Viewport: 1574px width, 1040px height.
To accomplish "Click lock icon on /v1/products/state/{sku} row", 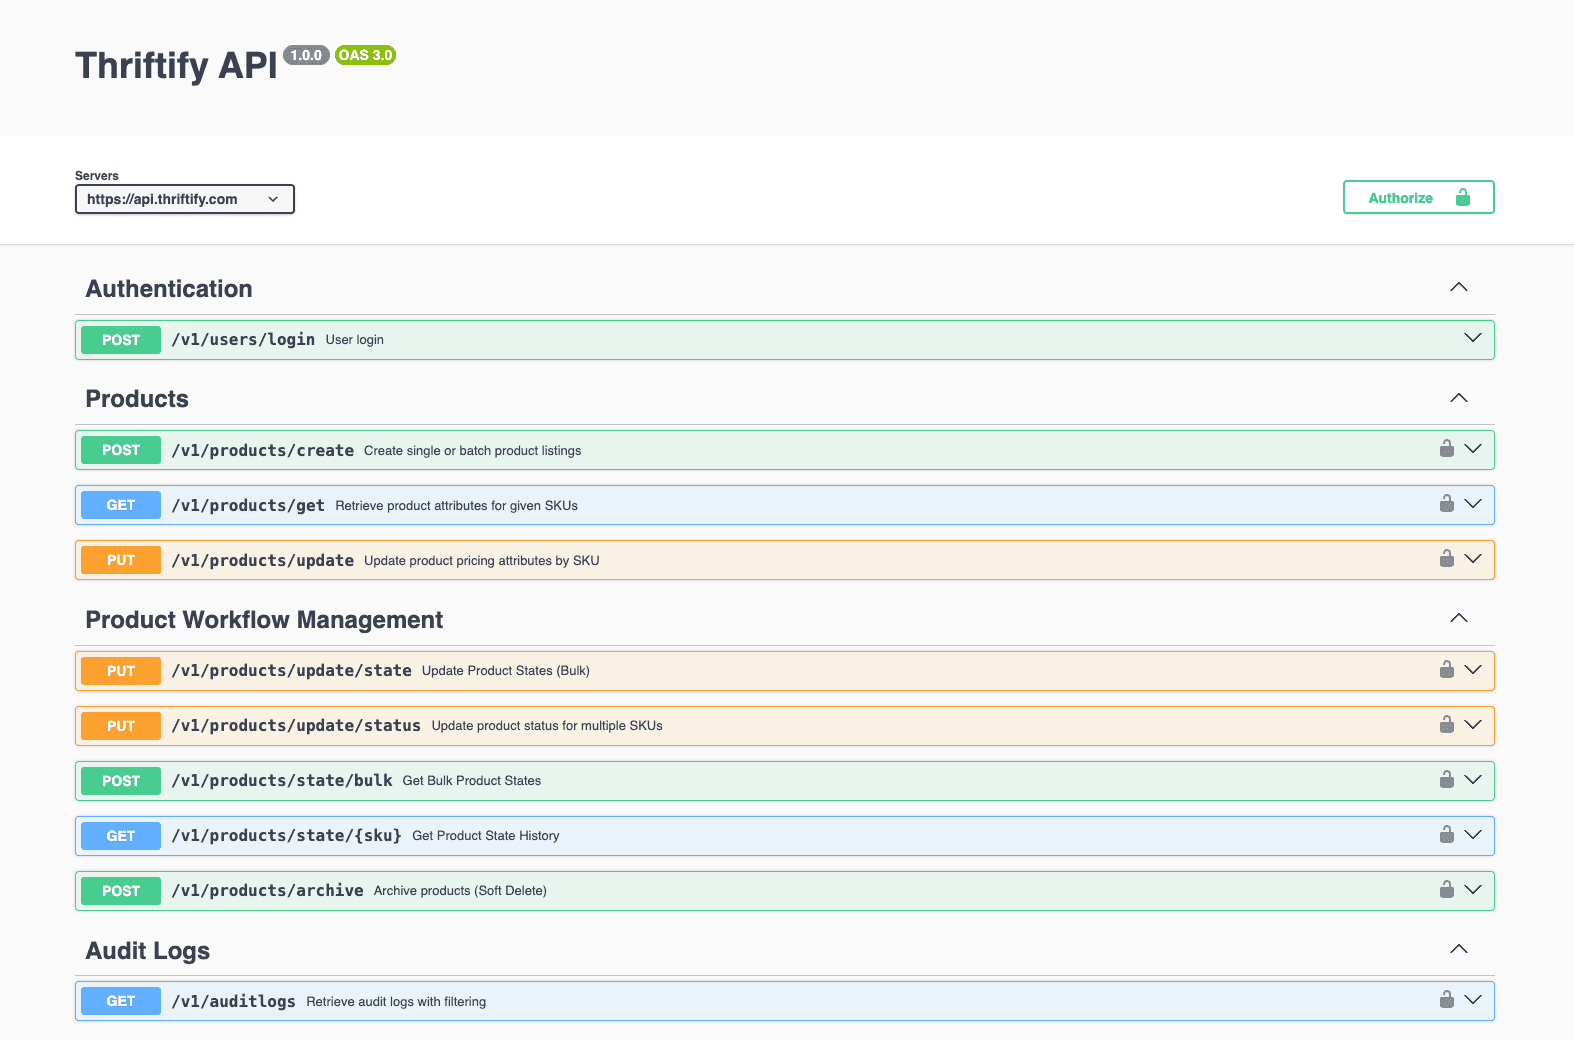I will point(1447,834).
